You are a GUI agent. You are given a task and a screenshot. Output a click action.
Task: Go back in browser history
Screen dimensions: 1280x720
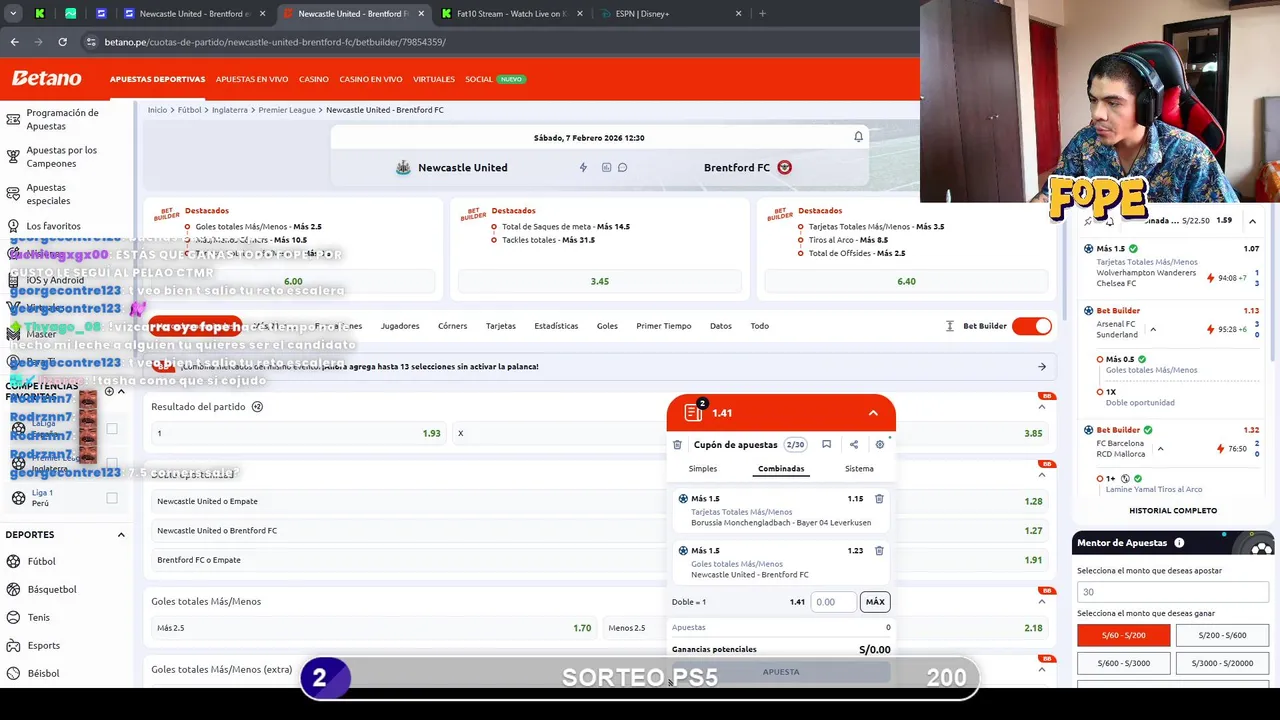14,42
